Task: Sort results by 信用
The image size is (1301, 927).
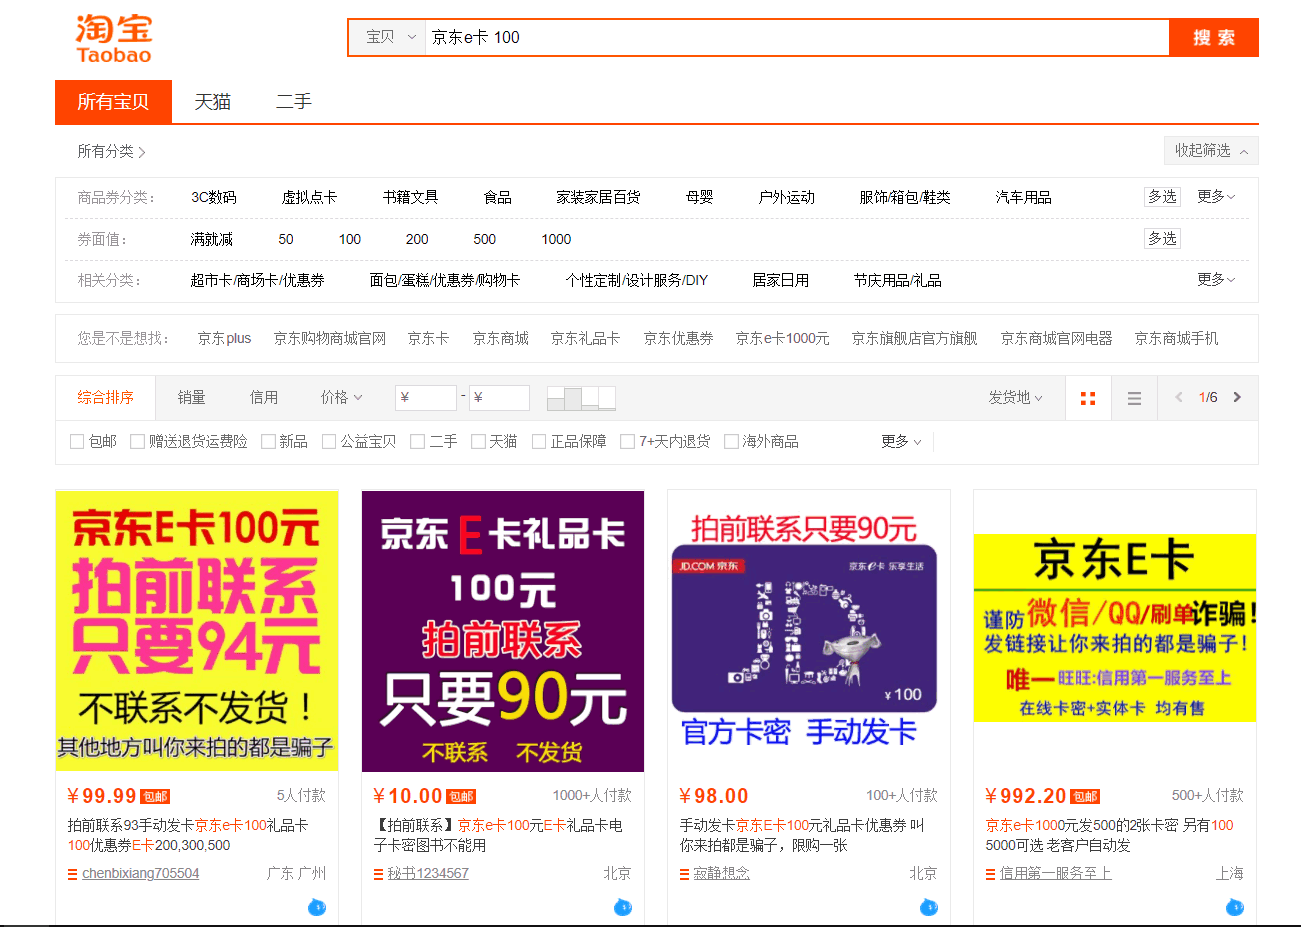Action: [x=264, y=397]
